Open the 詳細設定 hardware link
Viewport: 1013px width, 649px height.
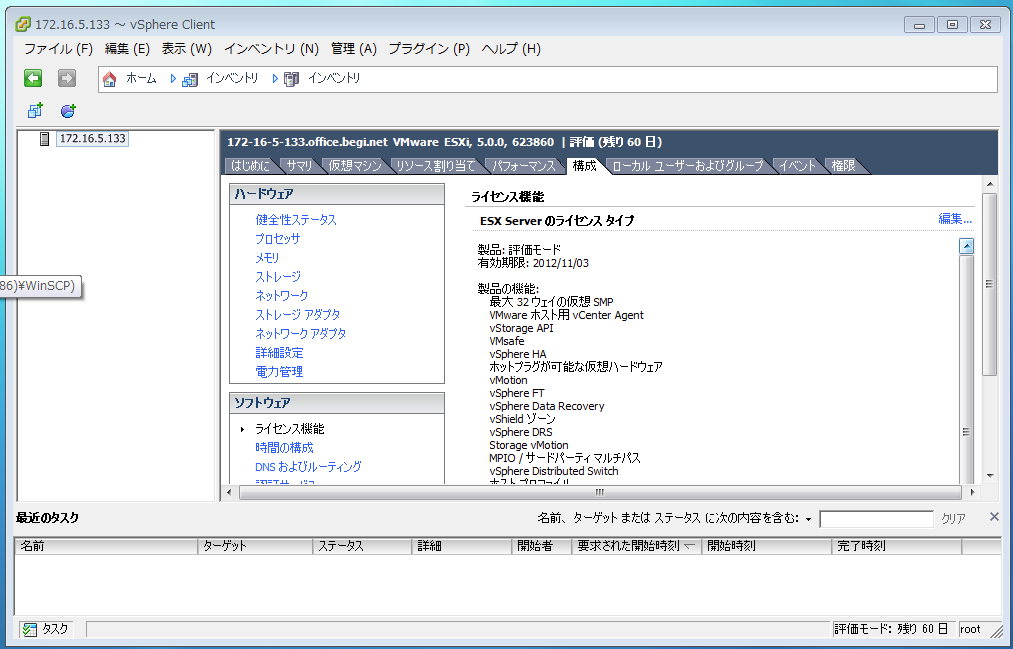[279, 353]
